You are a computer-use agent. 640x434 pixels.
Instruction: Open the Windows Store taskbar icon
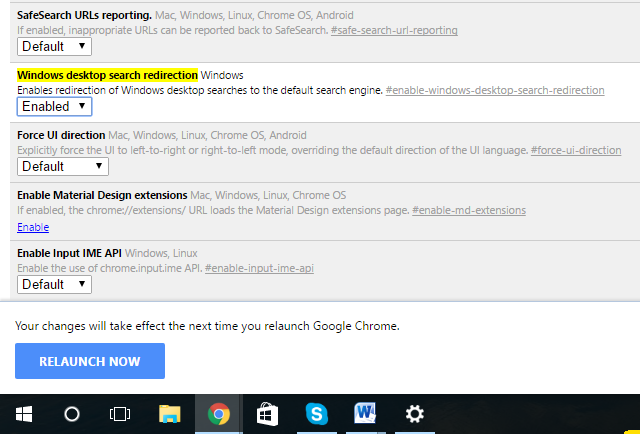[x=267, y=413]
